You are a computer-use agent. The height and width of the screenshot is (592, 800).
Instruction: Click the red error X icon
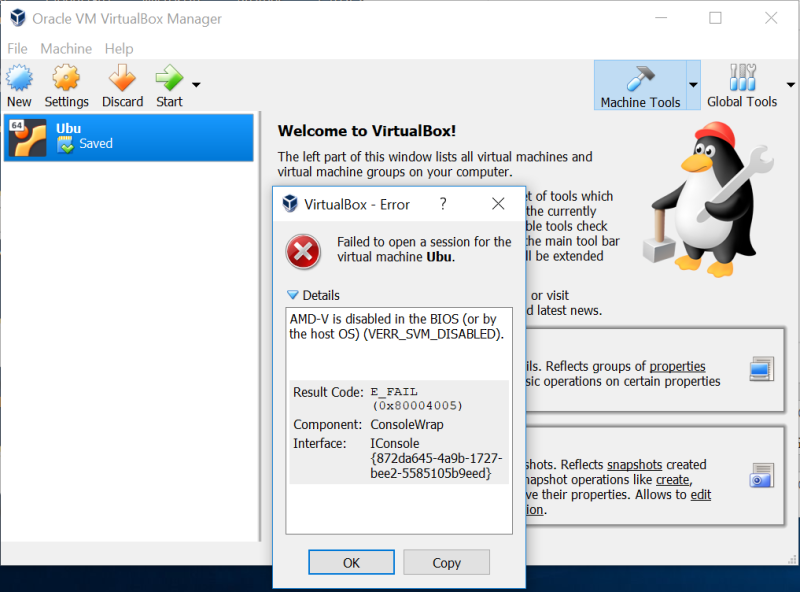click(303, 252)
